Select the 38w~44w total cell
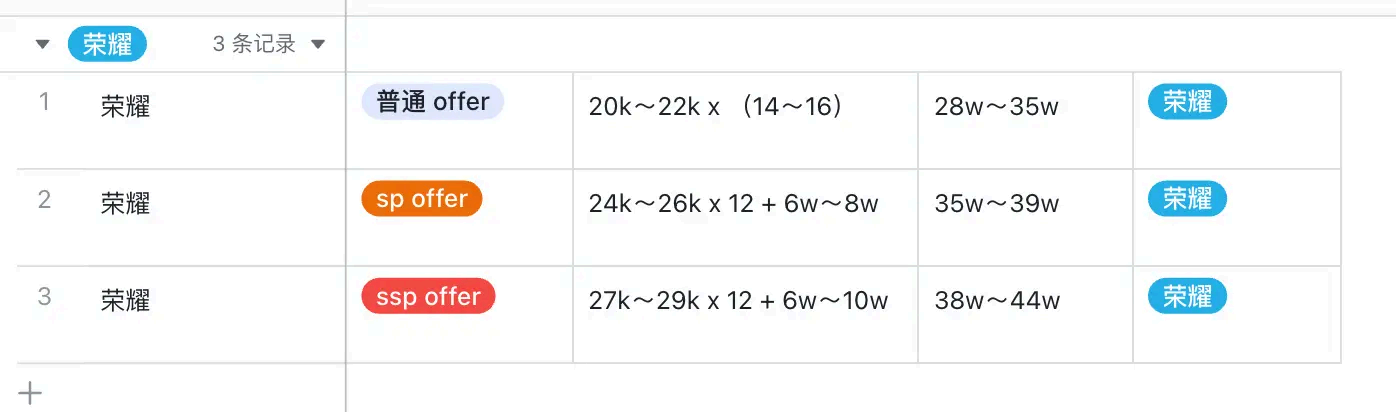The image size is (1396, 412). [997, 301]
